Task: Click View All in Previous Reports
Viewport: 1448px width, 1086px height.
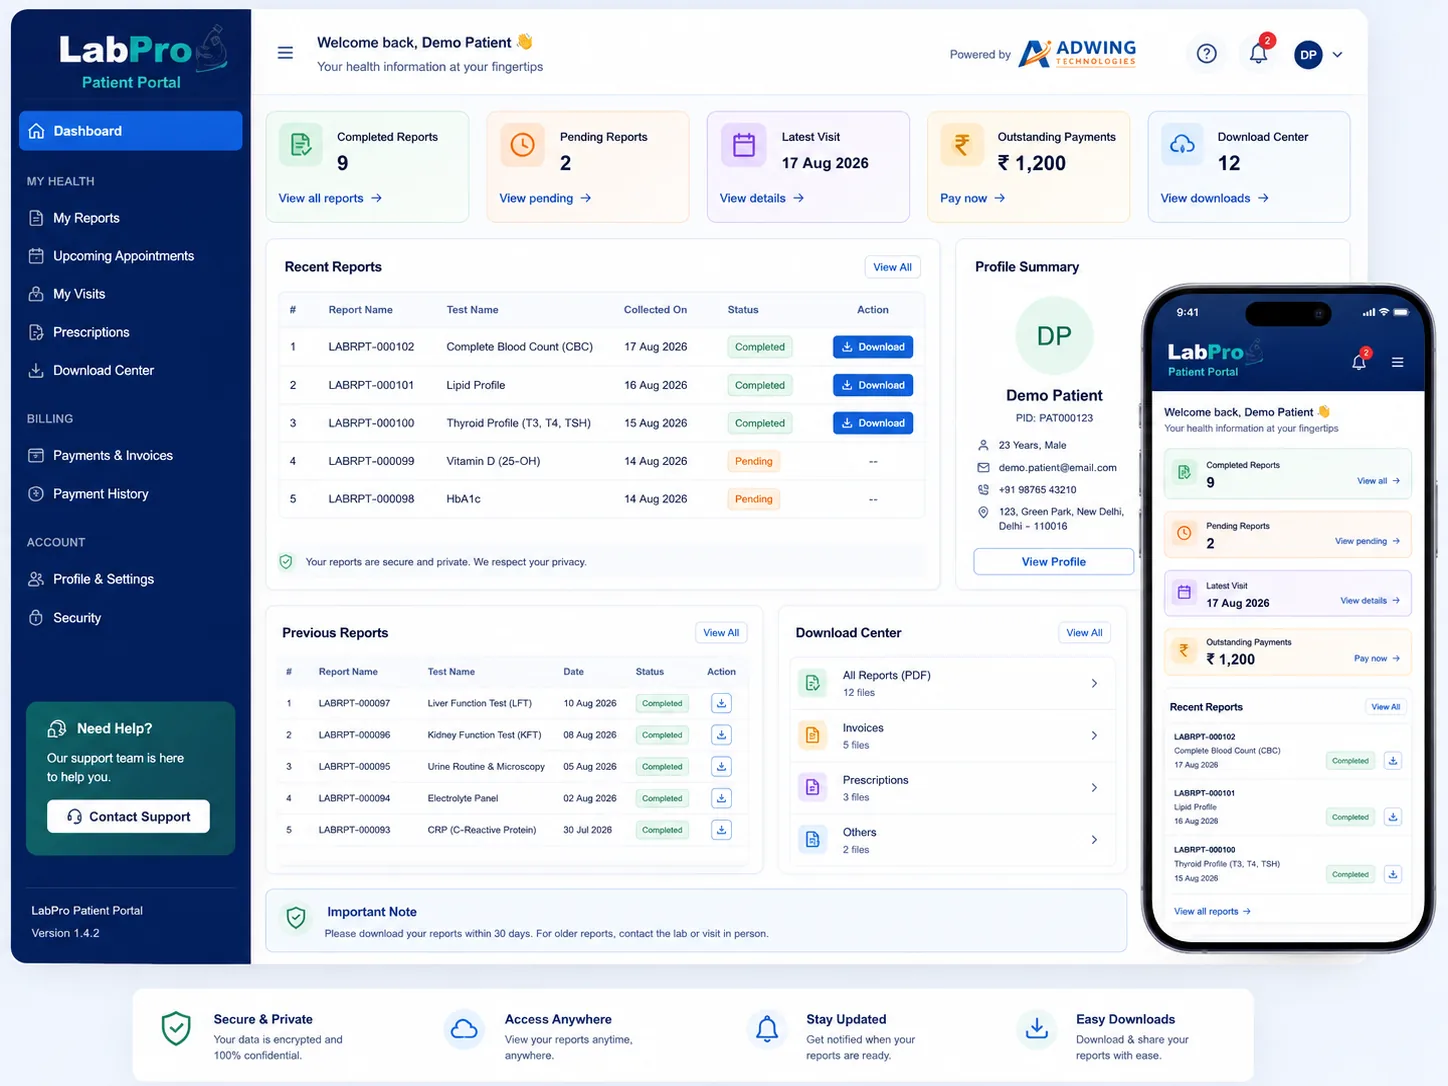Action: (x=721, y=633)
